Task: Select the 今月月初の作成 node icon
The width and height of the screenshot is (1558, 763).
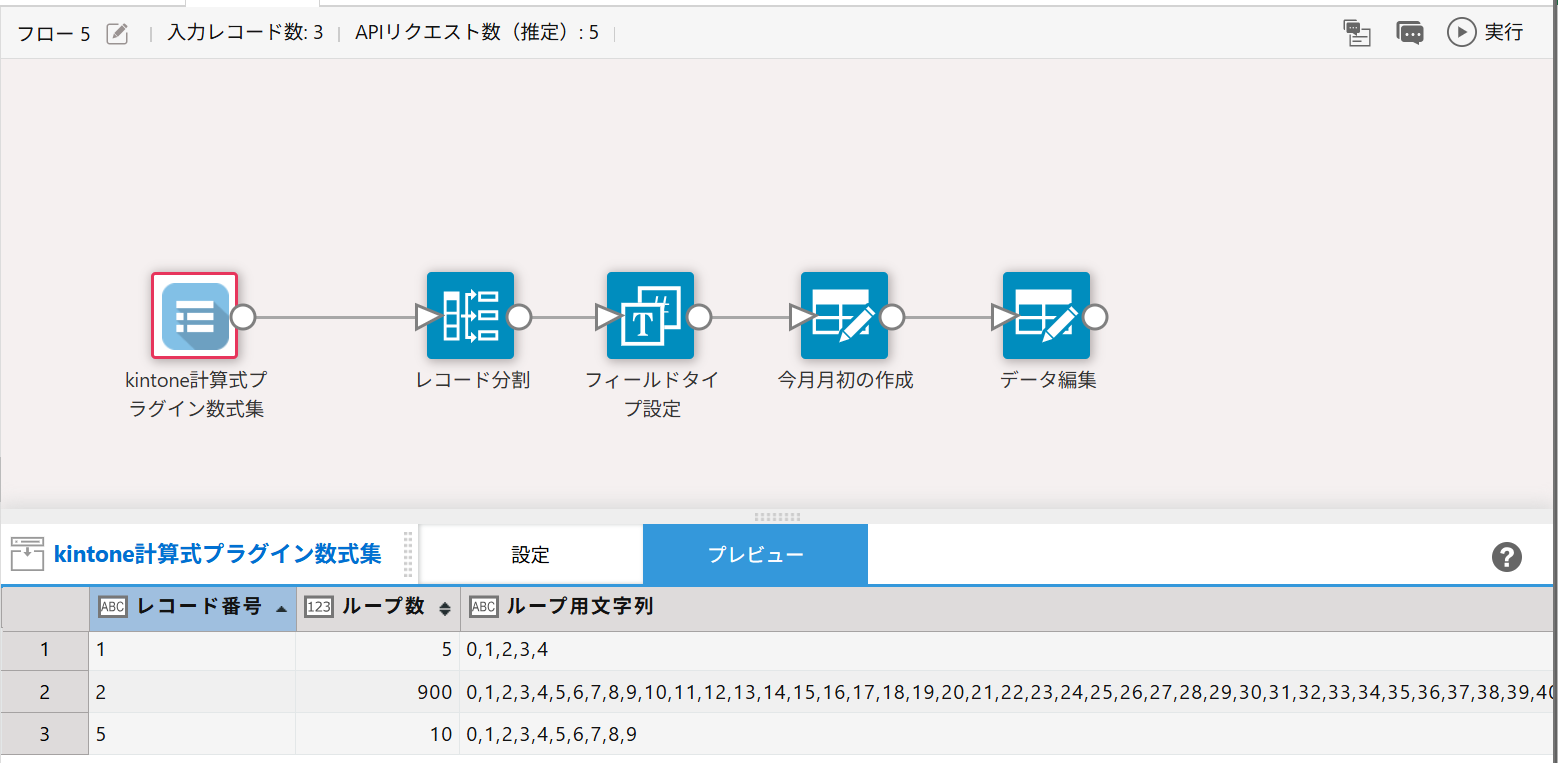Action: (x=844, y=316)
